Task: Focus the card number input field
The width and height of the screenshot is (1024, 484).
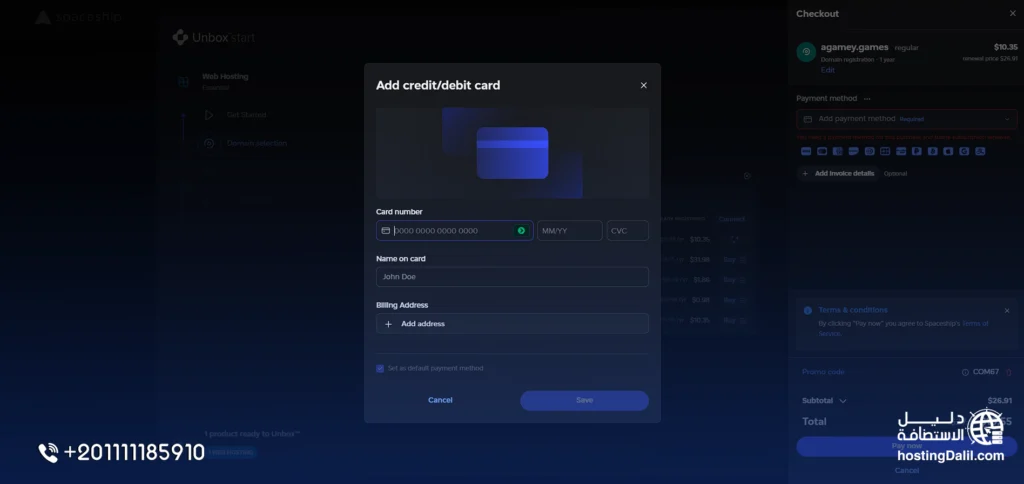Action: coord(455,231)
